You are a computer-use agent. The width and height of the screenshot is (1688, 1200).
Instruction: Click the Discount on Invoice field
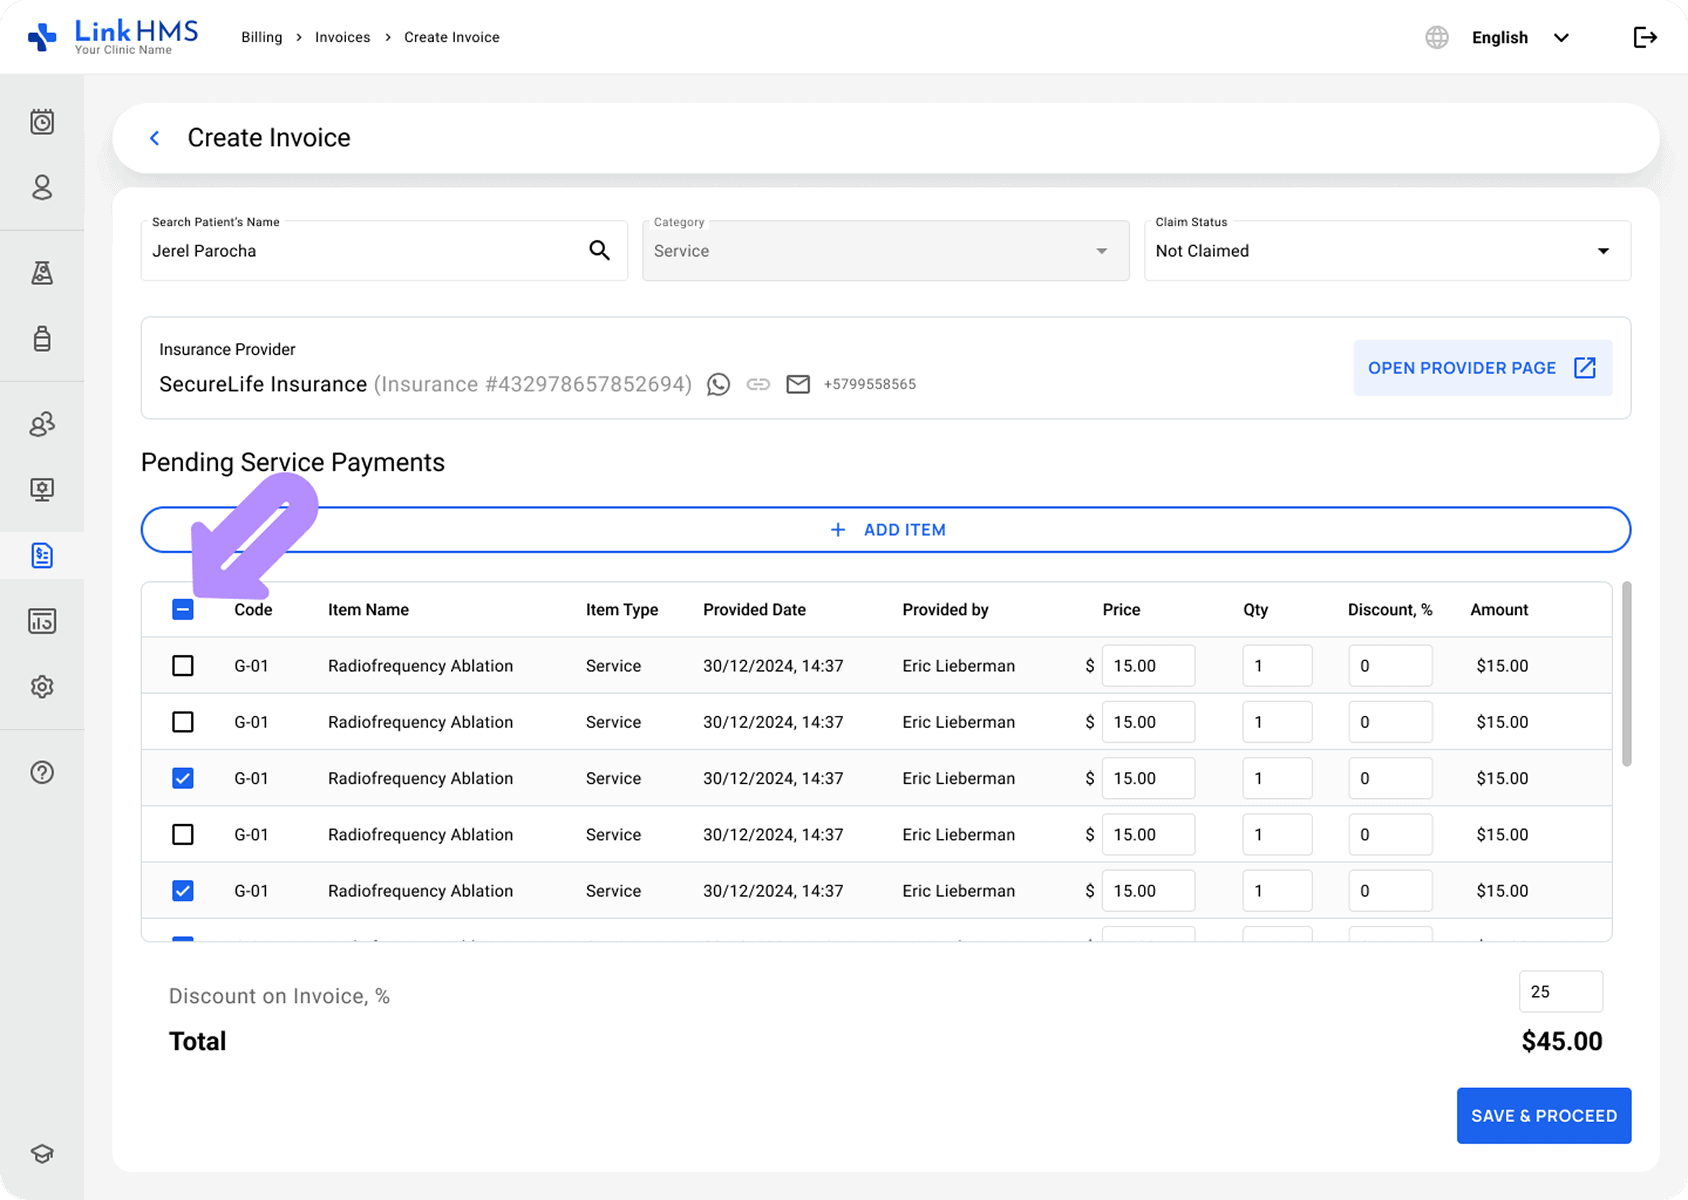[1560, 991]
